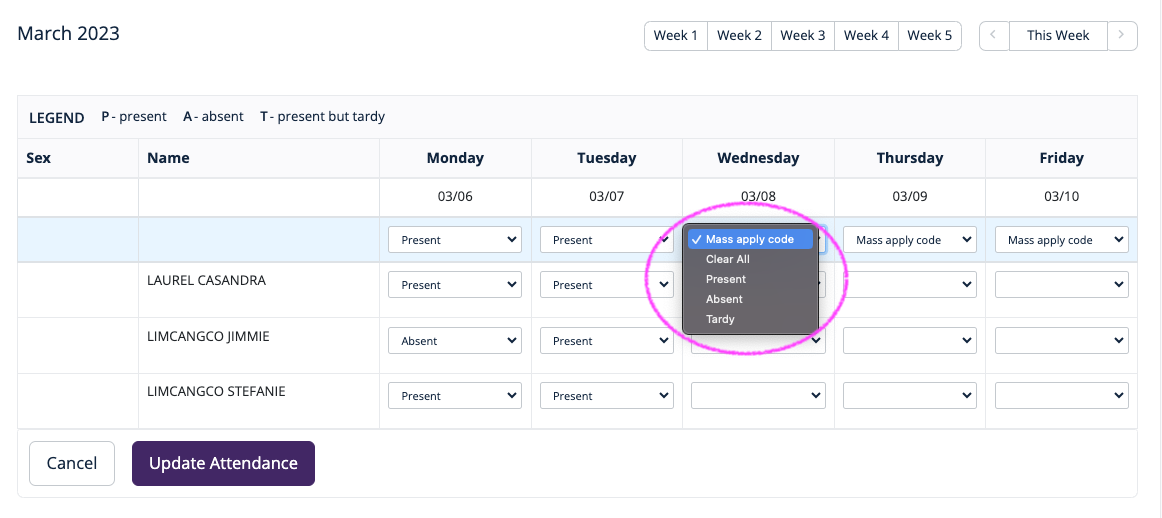This screenshot has height=518, width=1162.
Task: Go to next week arrow
Action: tap(1122, 36)
